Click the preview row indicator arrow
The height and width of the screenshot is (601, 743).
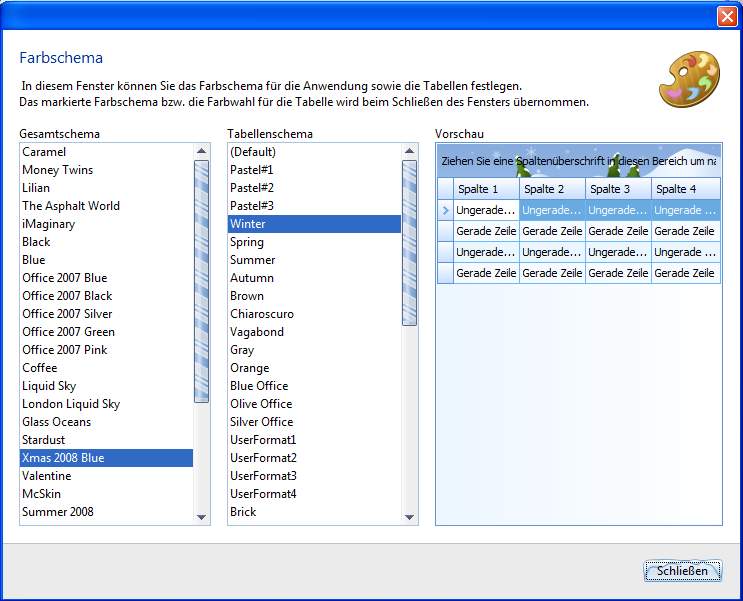tap(445, 210)
